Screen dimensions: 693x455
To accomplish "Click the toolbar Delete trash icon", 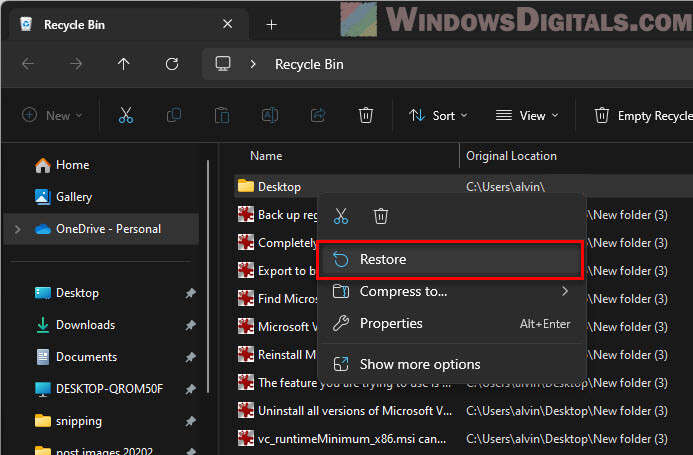I will tap(366, 116).
